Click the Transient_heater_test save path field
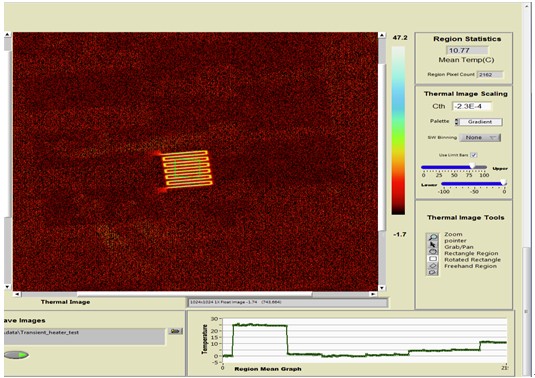 84,336
